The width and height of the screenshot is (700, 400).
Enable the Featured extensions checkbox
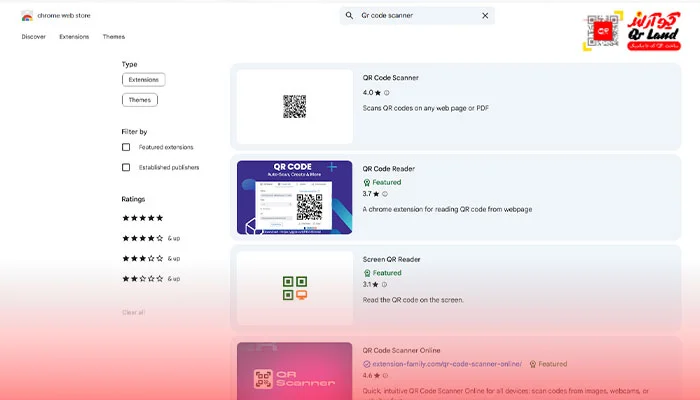pos(126,147)
